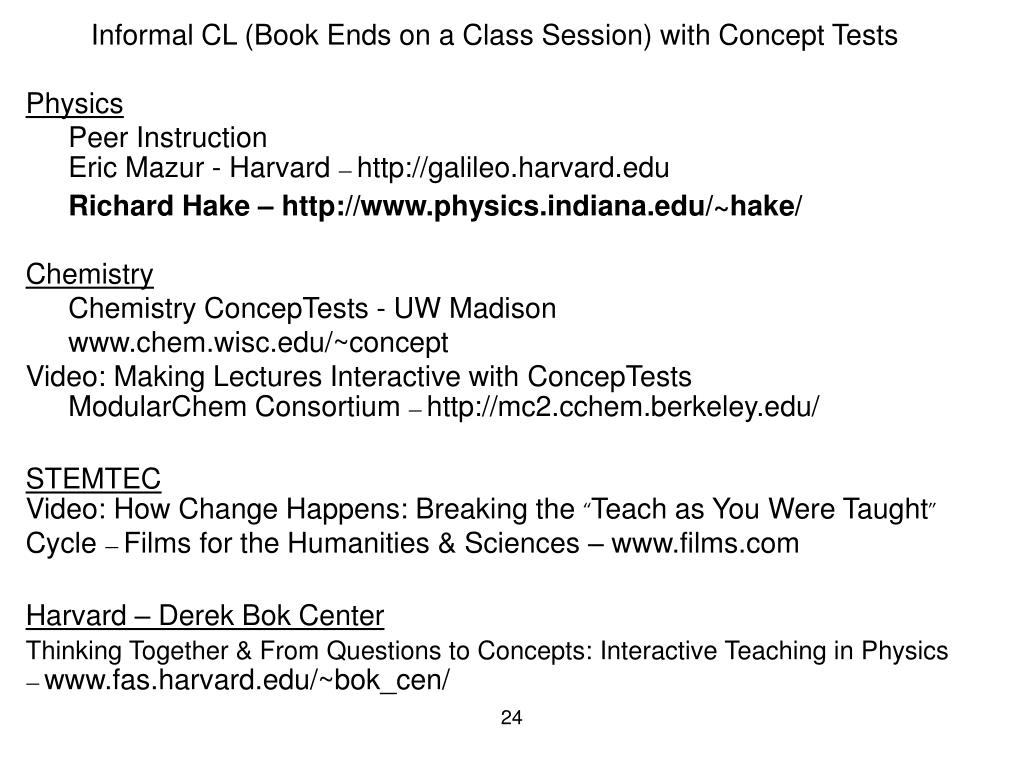Open the www.films.com link
This screenshot has width=1024, height=768.
coord(705,543)
